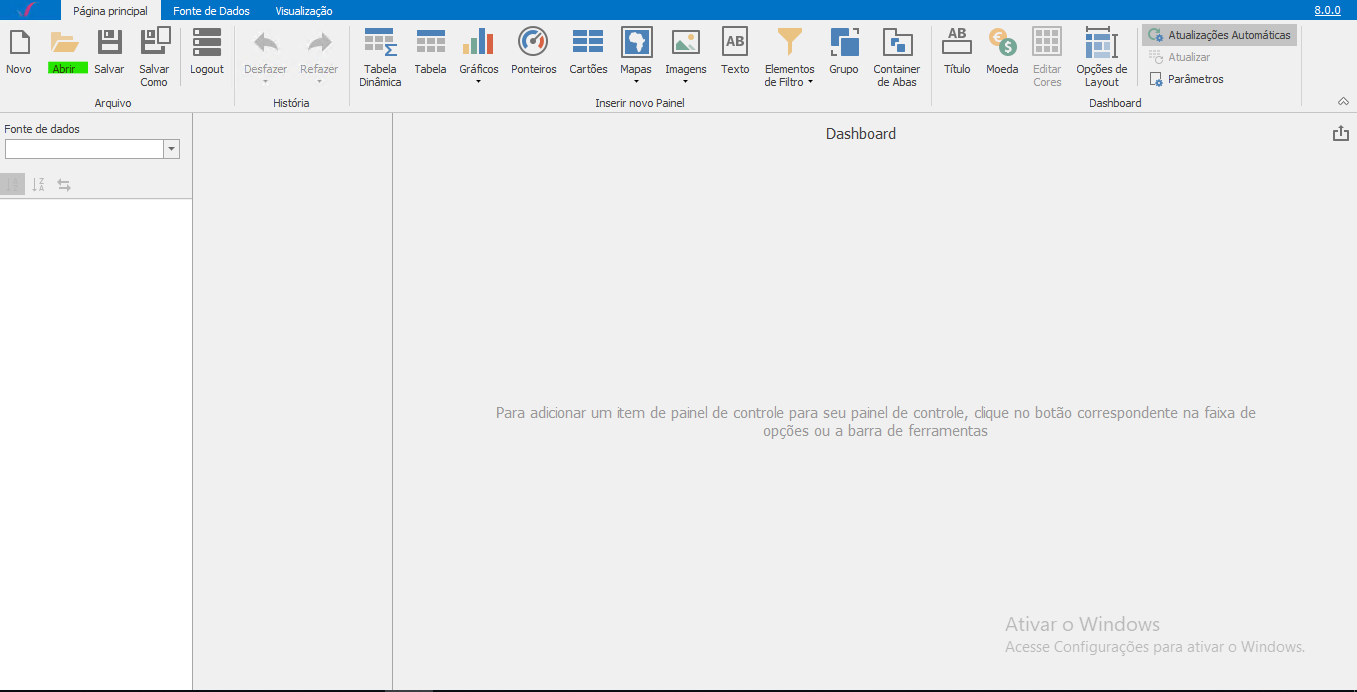
Task: Toggle grouping button in data source panel
Action: (x=13, y=185)
